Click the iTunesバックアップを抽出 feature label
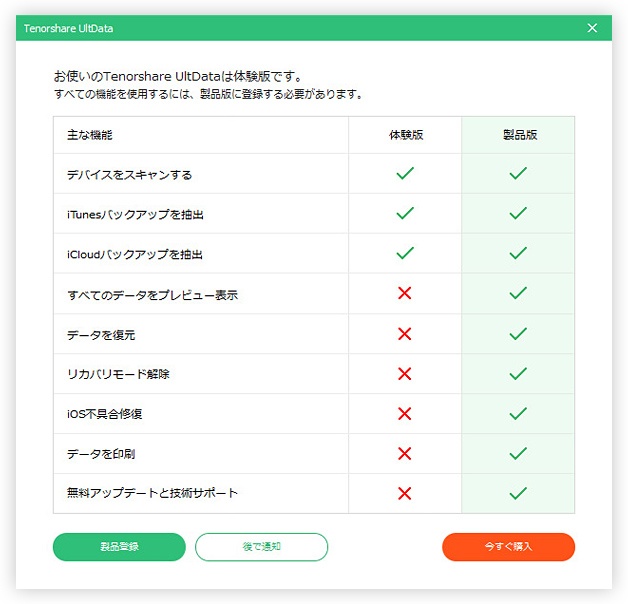This screenshot has height=604, width=628. coord(135,215)
